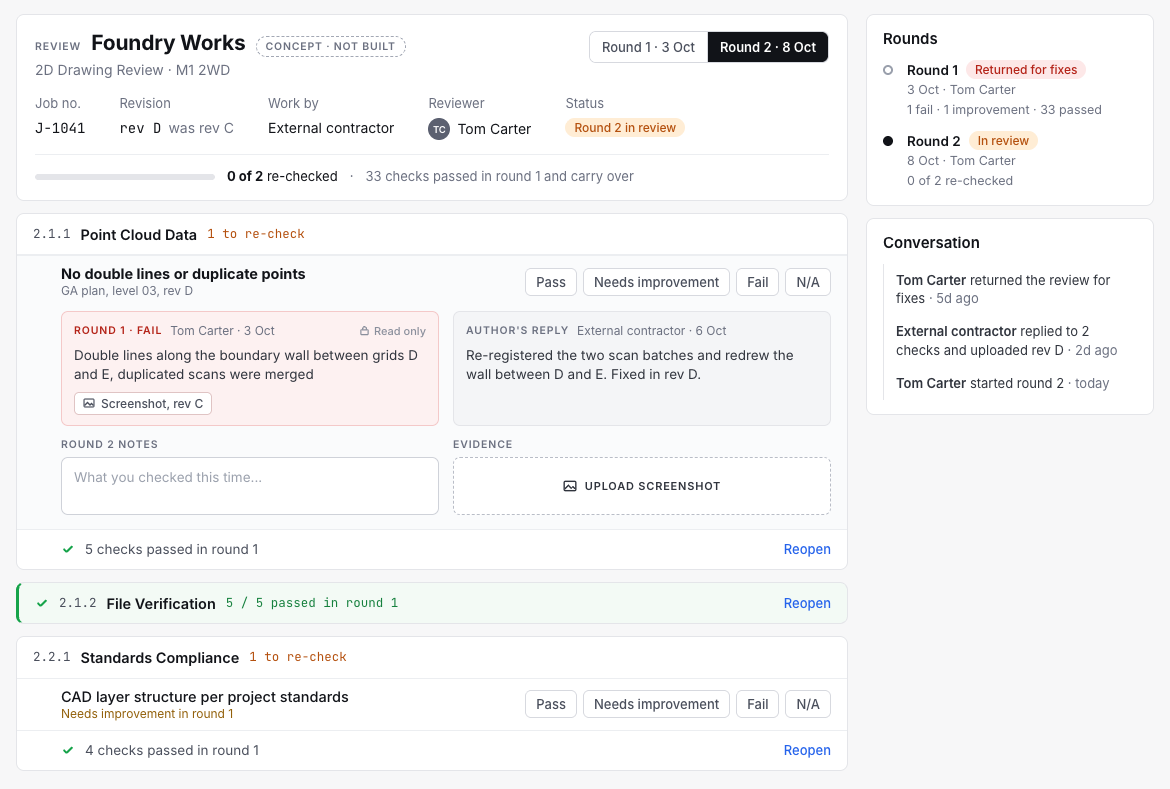Upload a screenshot as evidence
1170x789 pixels.
coord(642,486)
